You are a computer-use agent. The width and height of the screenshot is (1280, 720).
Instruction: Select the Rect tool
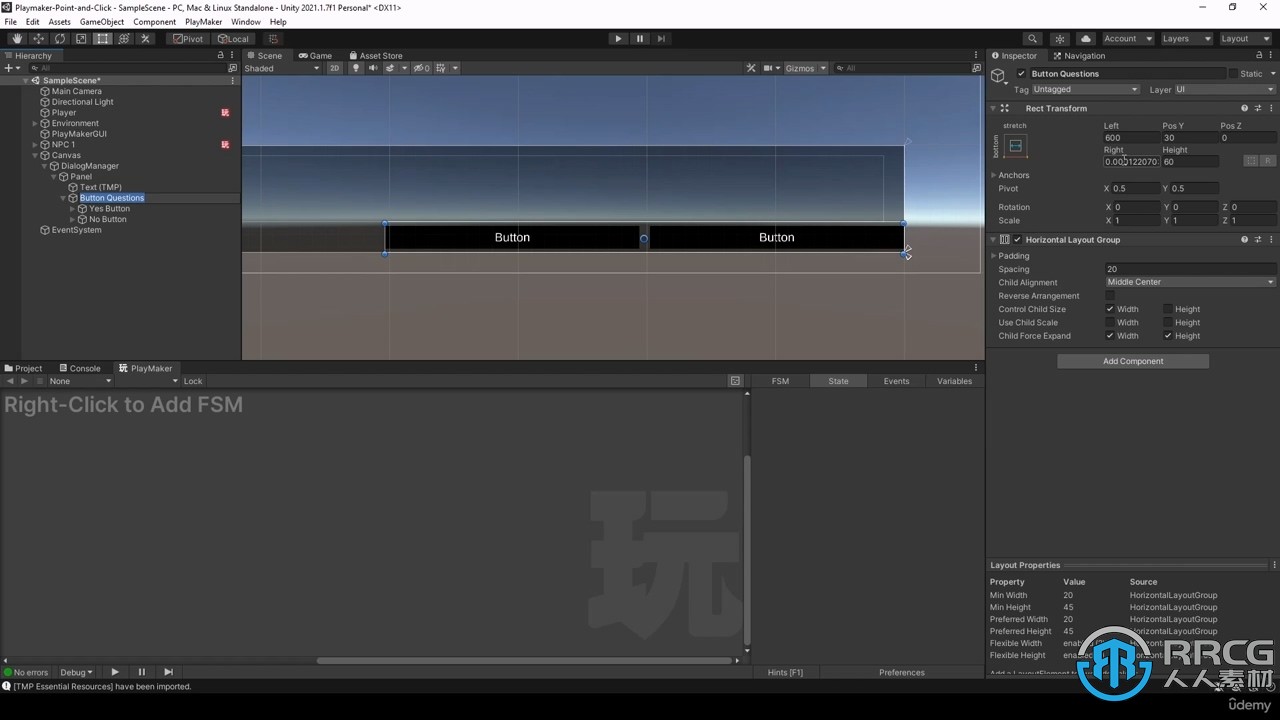pyautogui.click(x=103, y=39)
